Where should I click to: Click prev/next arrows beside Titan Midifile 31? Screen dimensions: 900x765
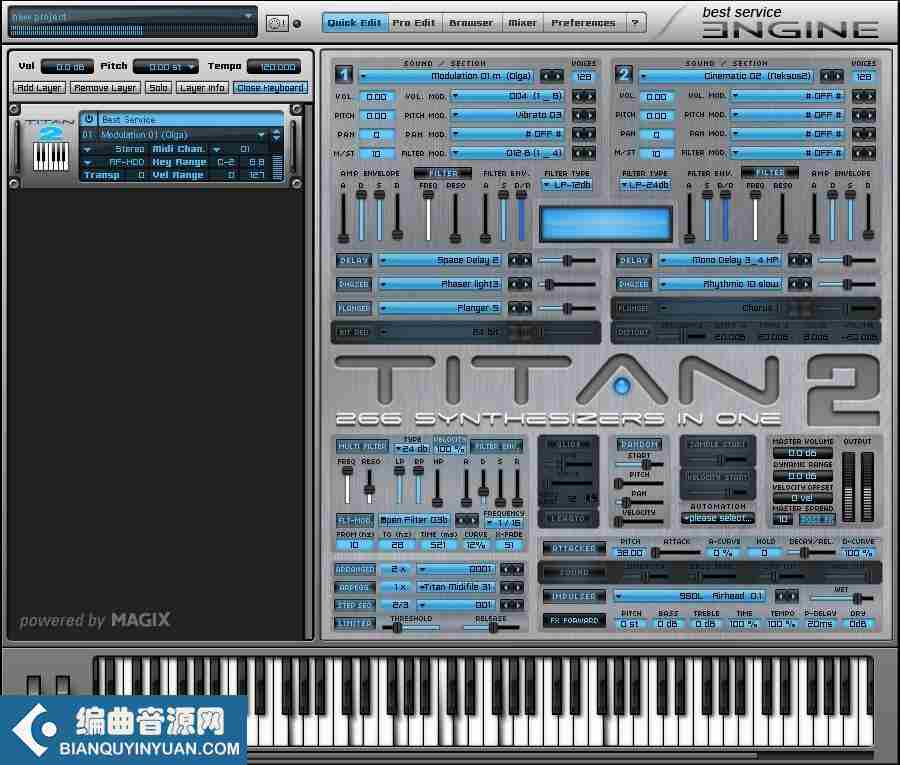coord(512,588)
